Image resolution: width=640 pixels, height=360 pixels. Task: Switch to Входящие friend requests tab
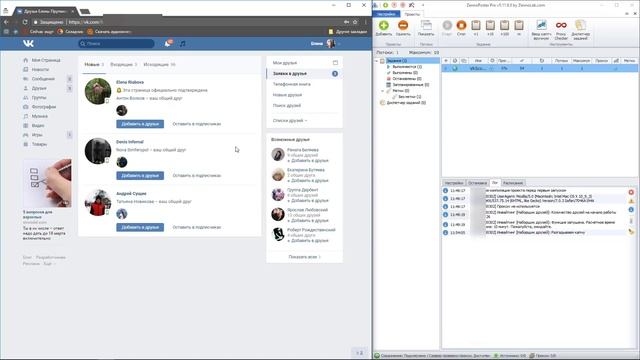tap(124, 64)
